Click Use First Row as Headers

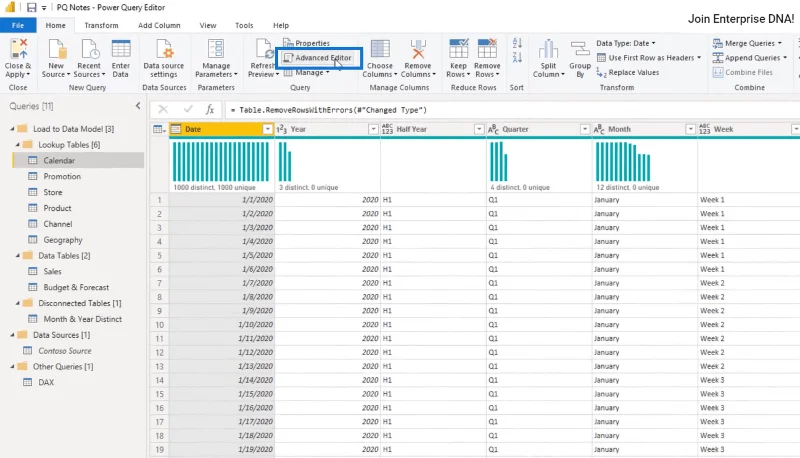tap(649, 58)
